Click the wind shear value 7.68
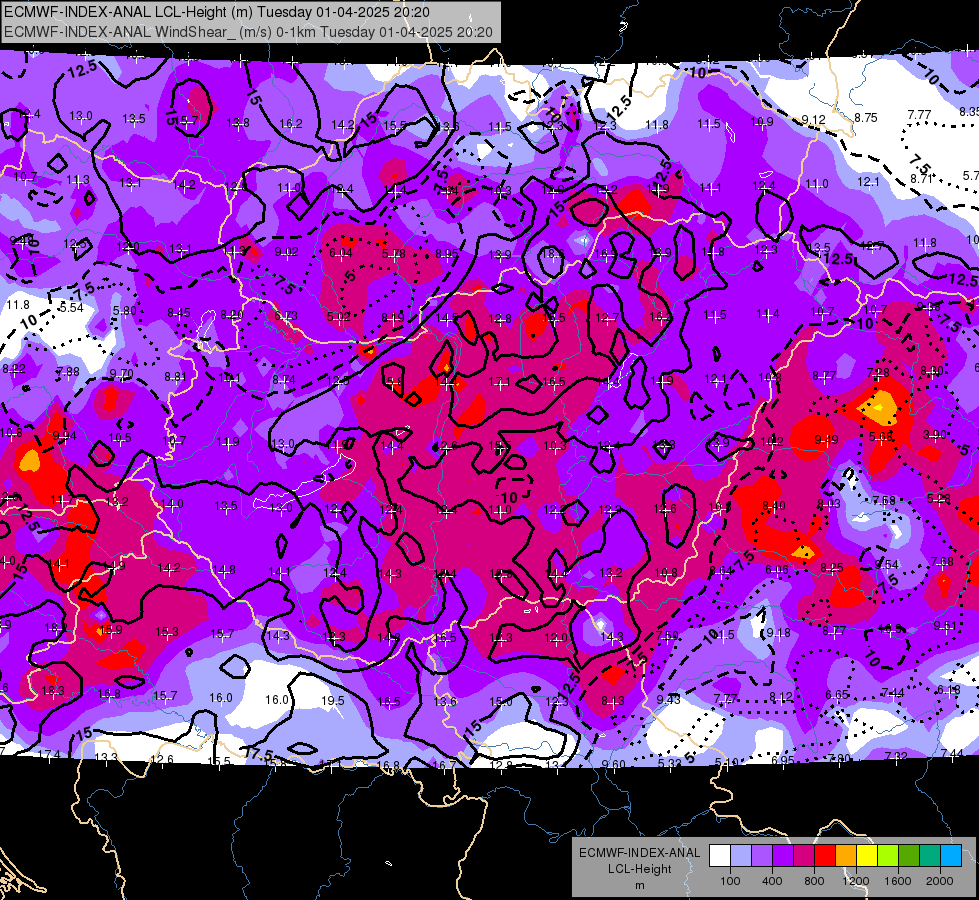The width and height of the screenshot is (979, 900). [x=942, y=561]
